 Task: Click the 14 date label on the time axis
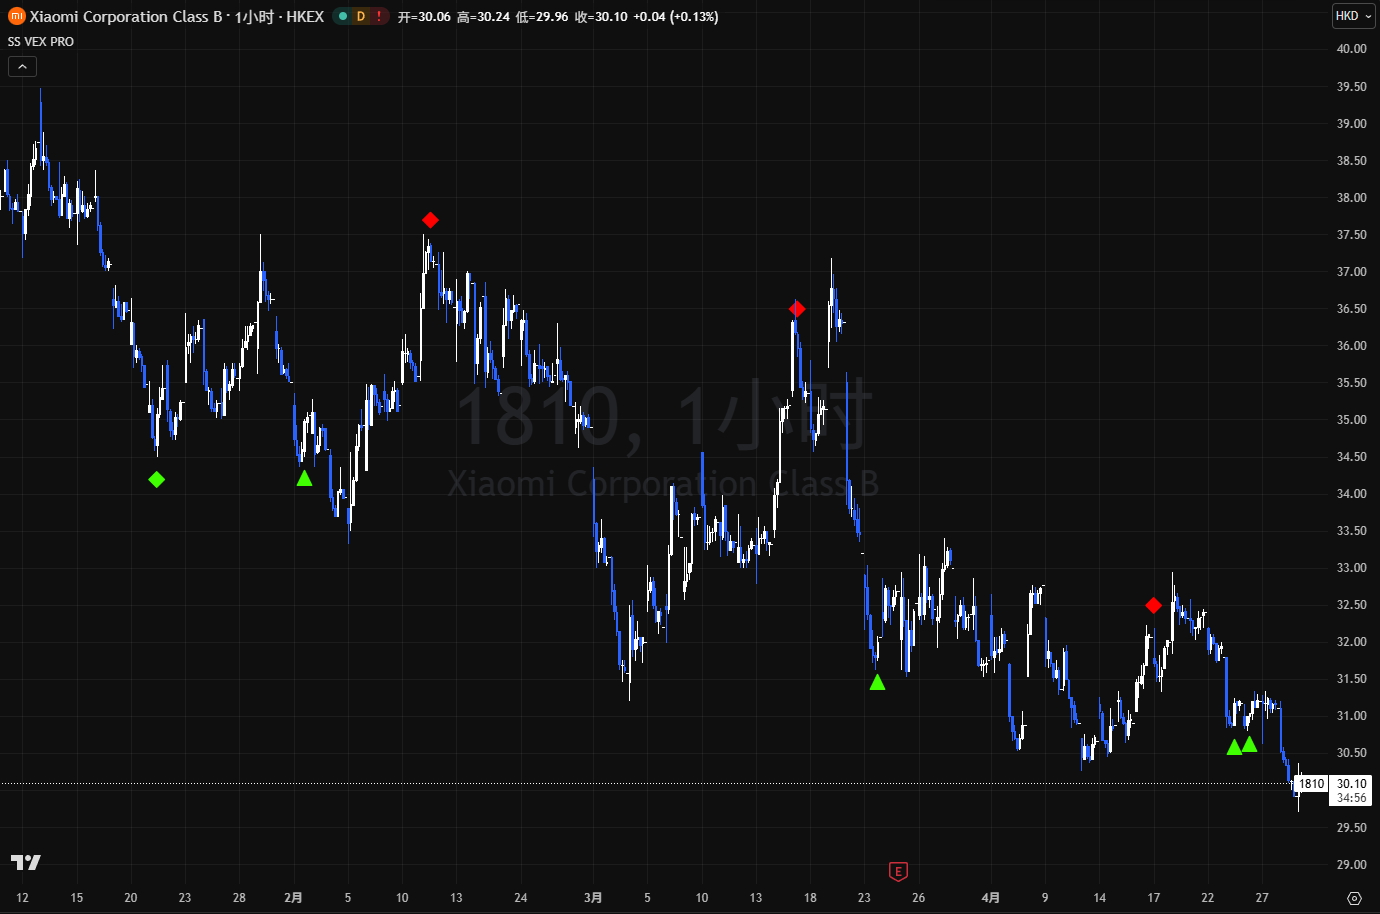click(x=1099, y=898)
